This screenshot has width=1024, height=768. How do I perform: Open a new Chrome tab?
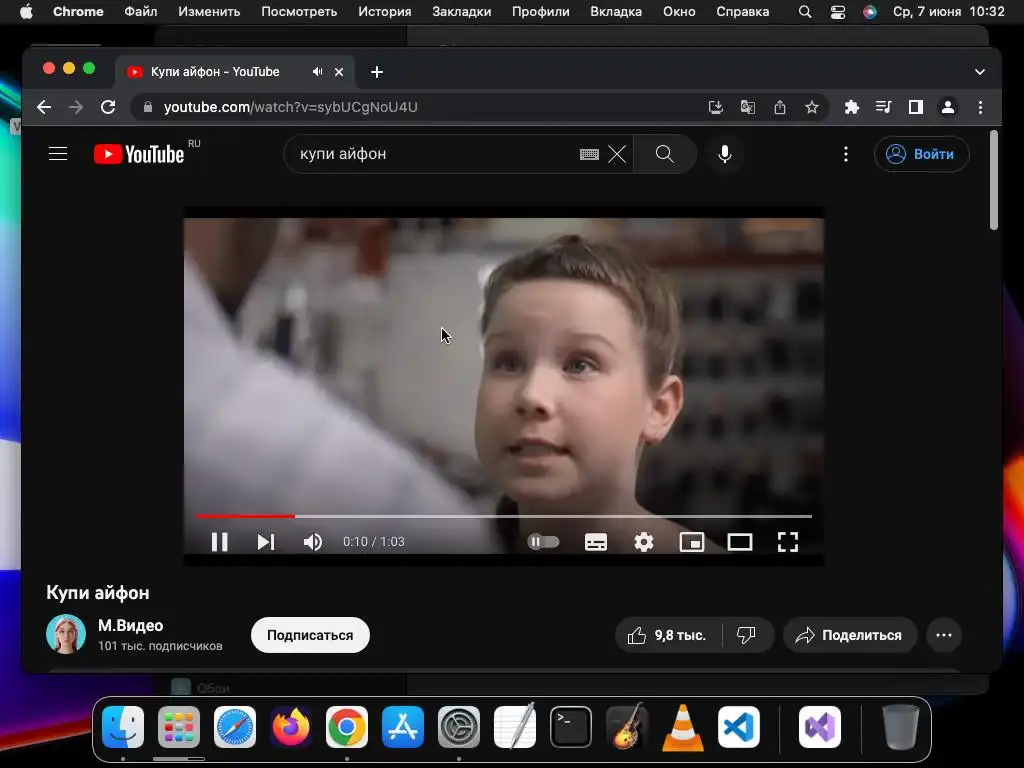377,72
